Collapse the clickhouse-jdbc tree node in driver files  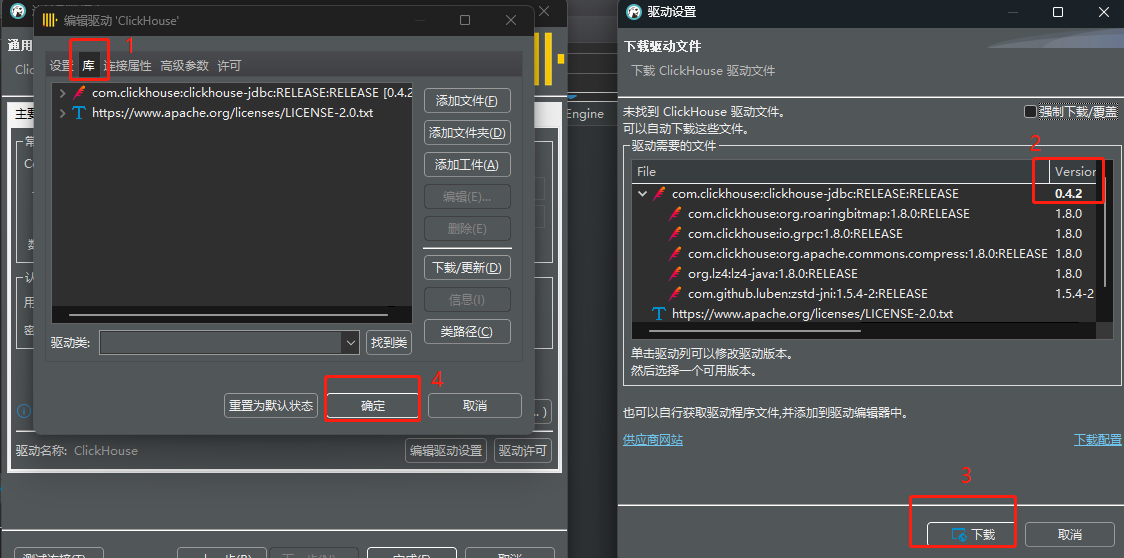click(642, 194)
